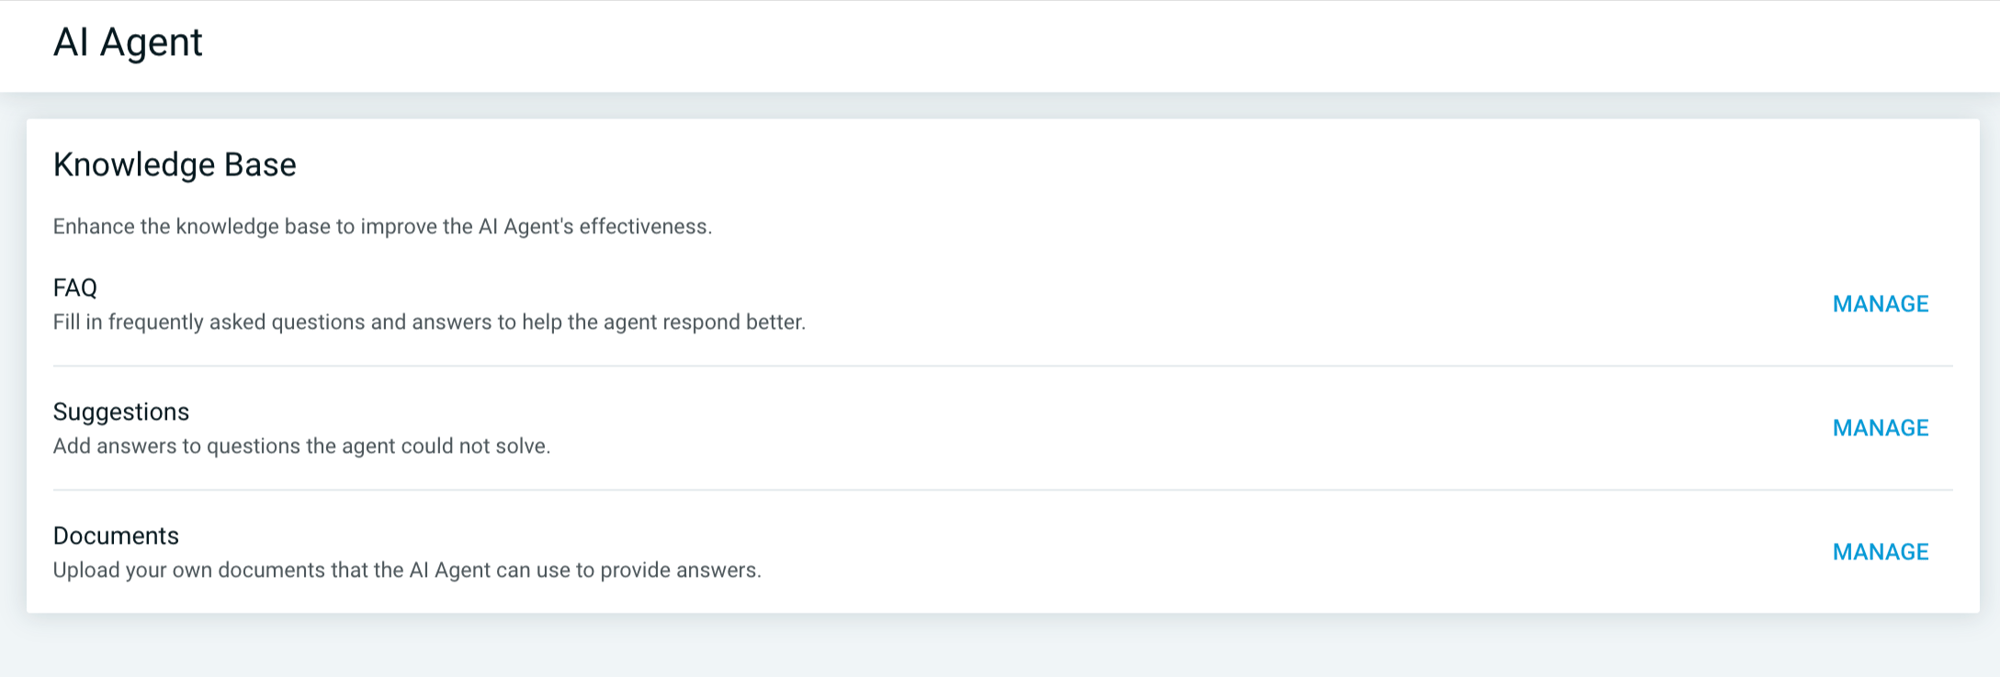The width and height of the screenshot is (2000, 677).
Task: Click the 'Add answers to questions' description
Action: (301, 446)
